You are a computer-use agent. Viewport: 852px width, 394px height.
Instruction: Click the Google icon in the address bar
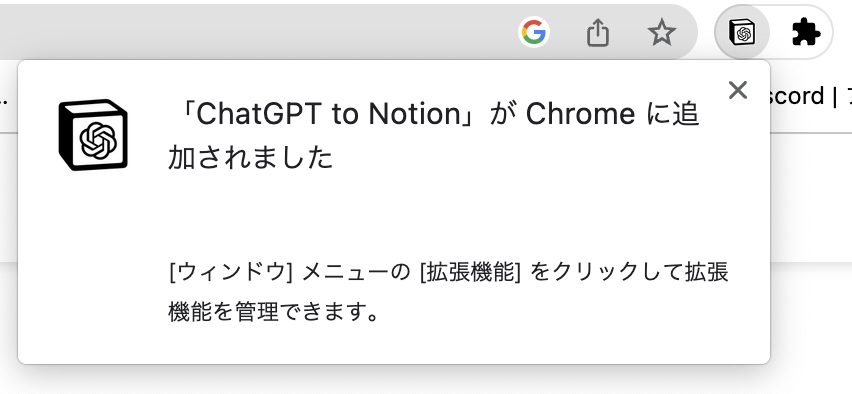click(x=534, y=33)
